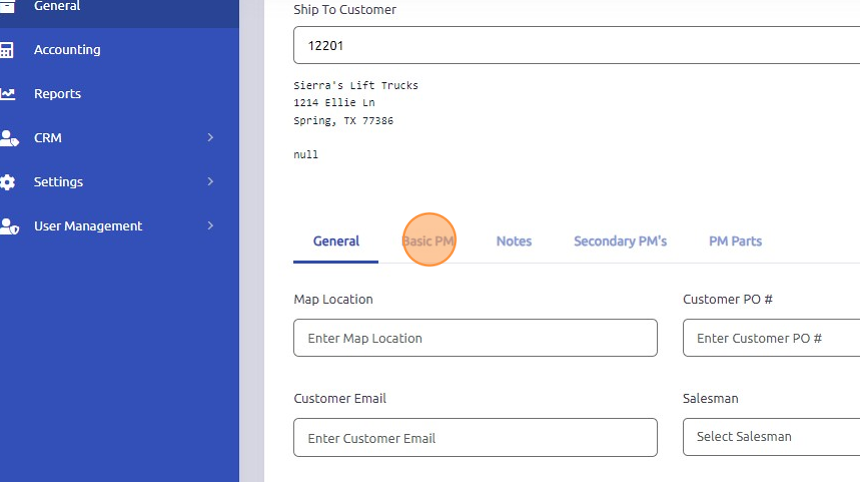Expand the Settings submenu chevron
Image resolution: width=860 pixels, height=482 pixels.
coord(210,182)
